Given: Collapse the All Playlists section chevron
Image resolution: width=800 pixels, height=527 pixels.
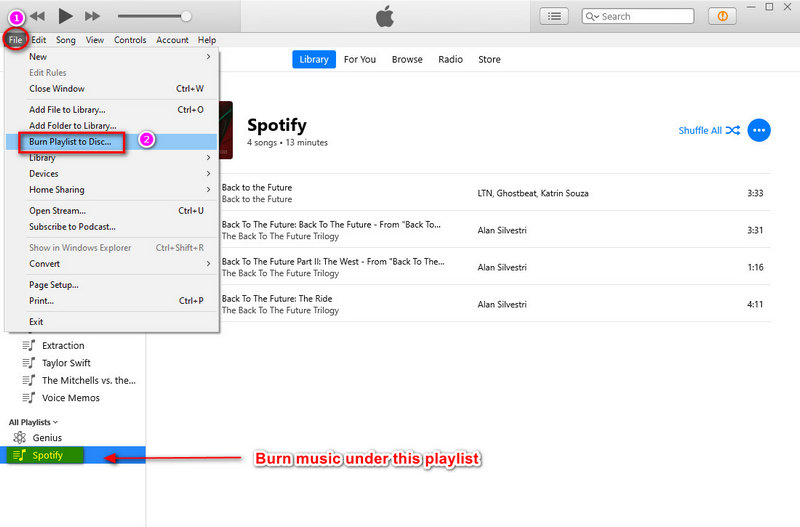Looking at the screenshot, I should pos(55,422).
